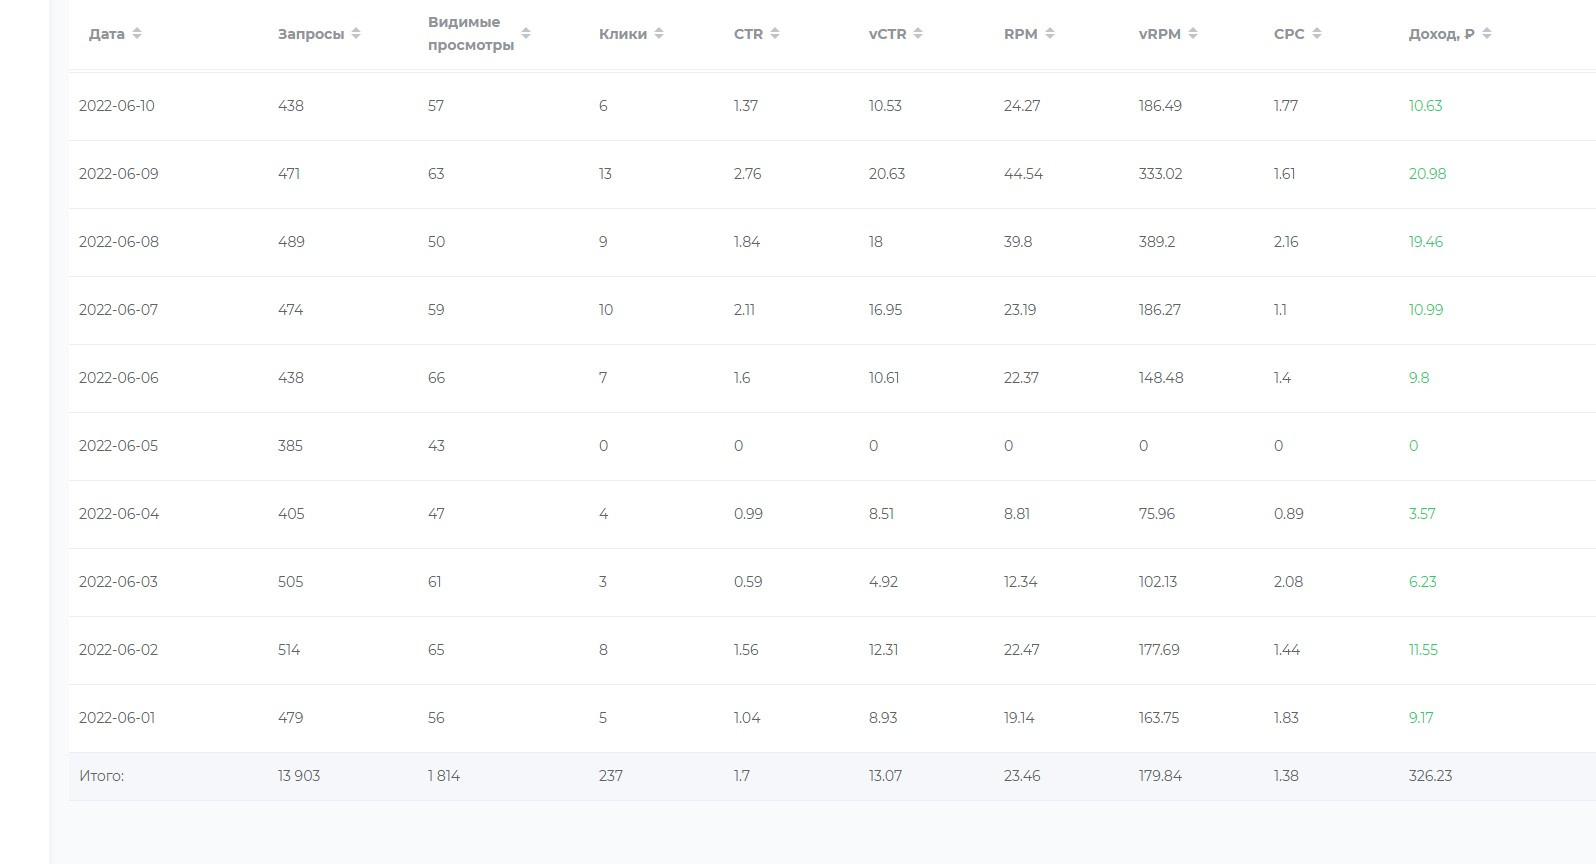This screenshot has height=864, width=1596.
Task: Click the sort arrows next to Дата
Action: coord(137,34)
